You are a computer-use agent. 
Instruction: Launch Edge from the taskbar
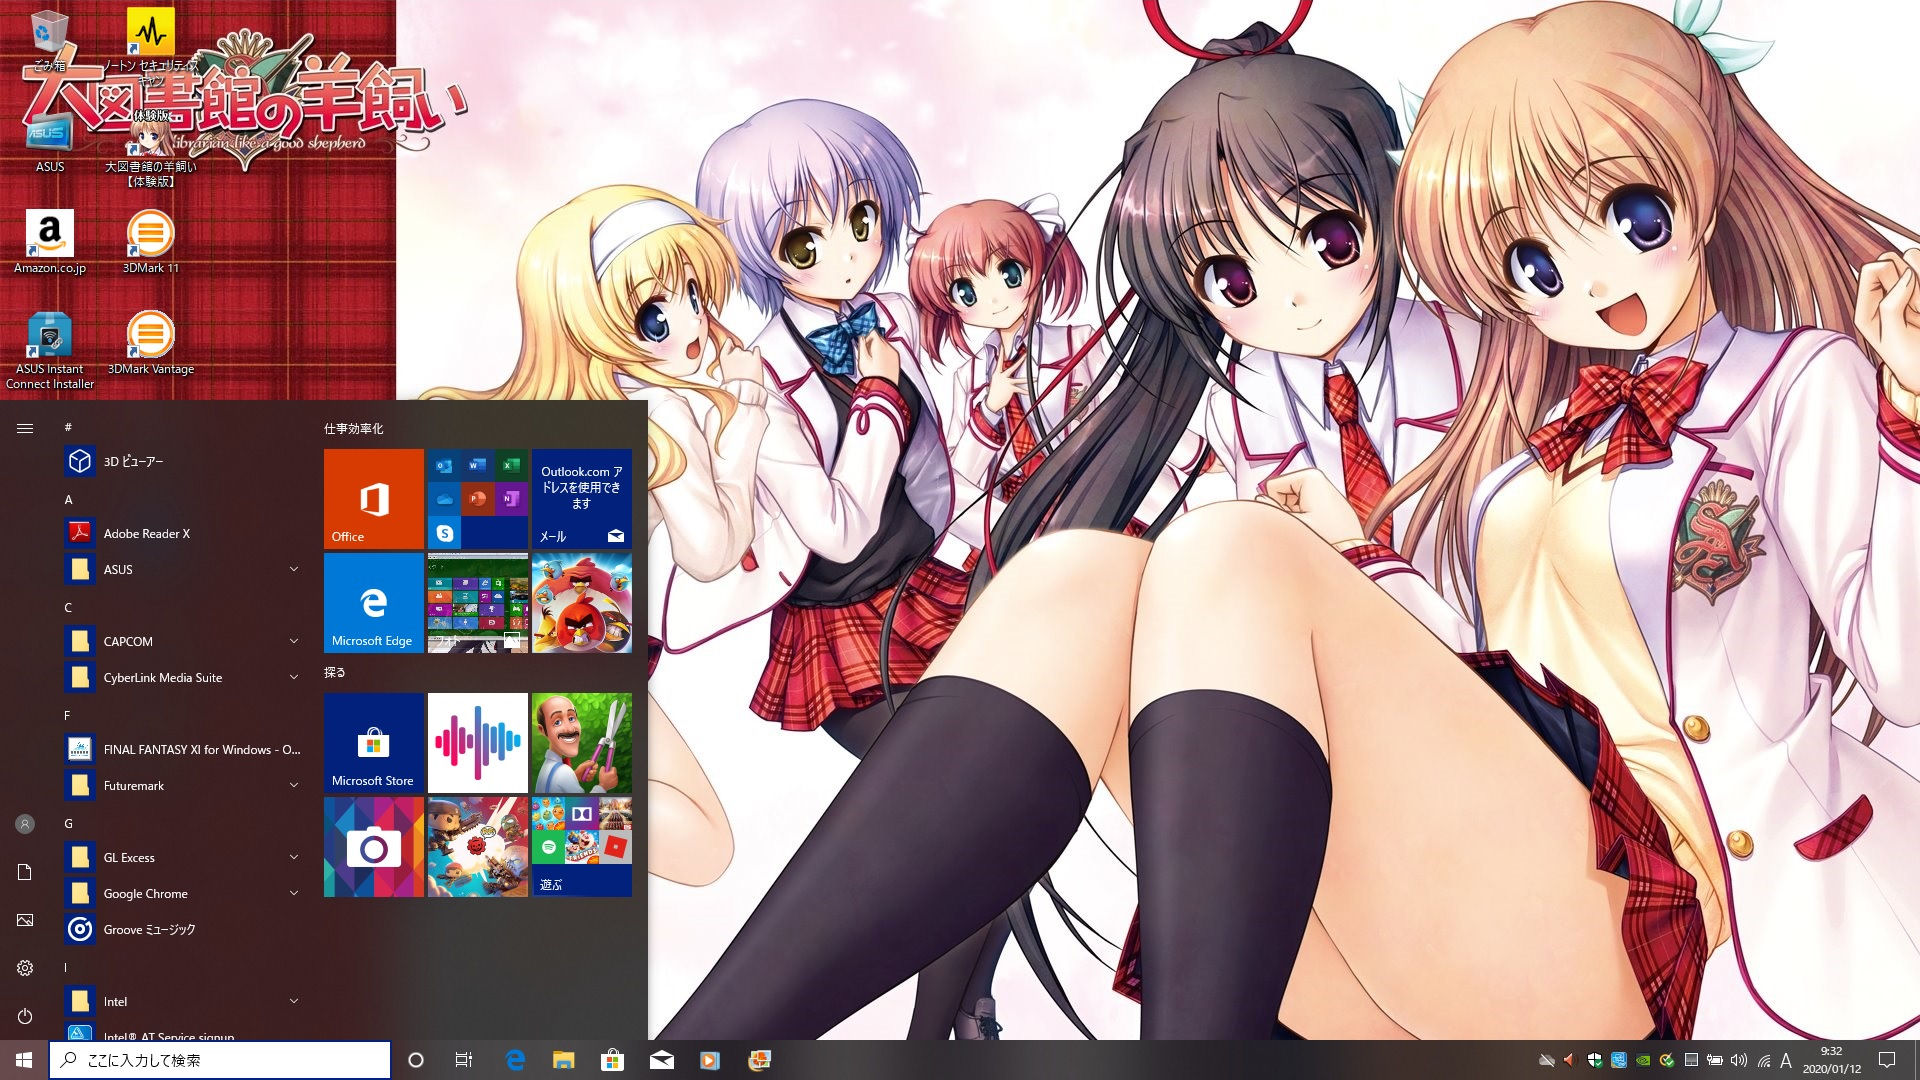[515, 1060]
